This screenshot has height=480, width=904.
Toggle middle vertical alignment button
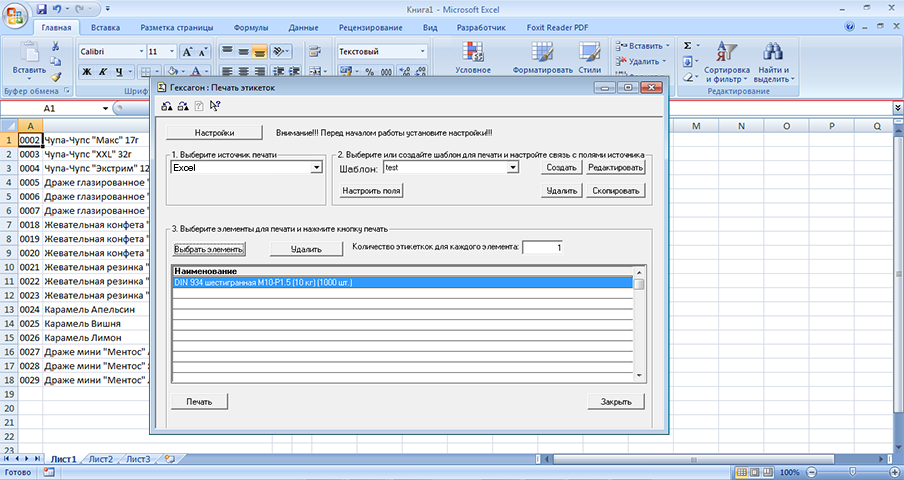[x=243, y=51]
